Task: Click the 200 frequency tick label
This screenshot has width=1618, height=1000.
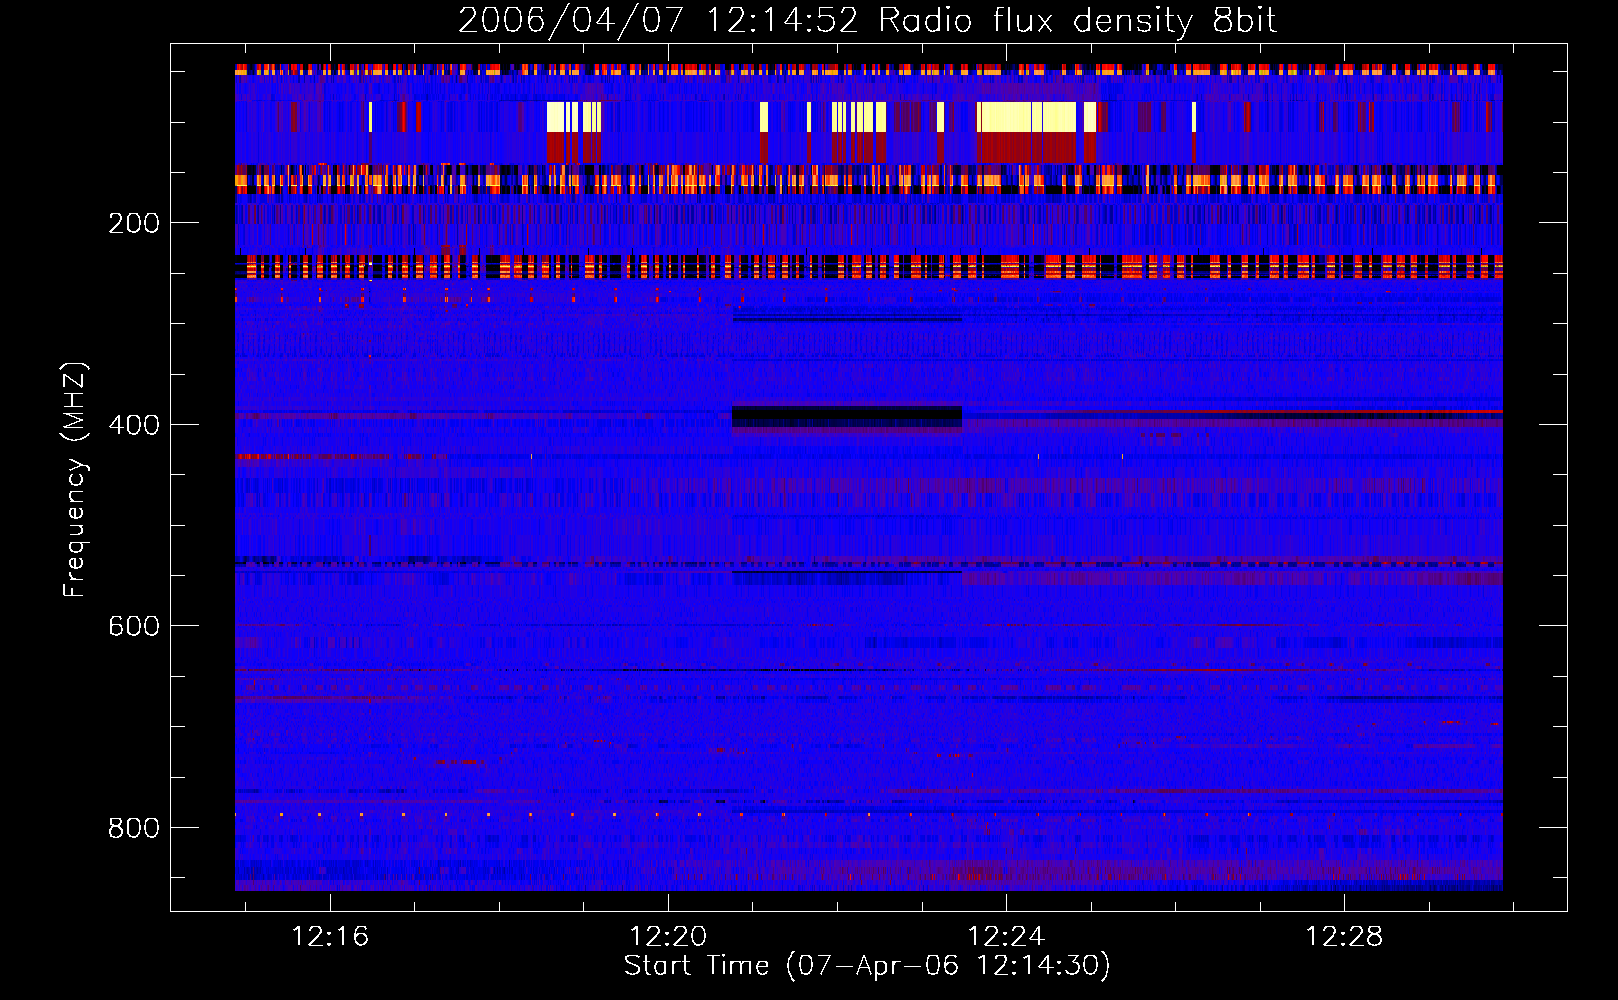Action: click(134, 223)
